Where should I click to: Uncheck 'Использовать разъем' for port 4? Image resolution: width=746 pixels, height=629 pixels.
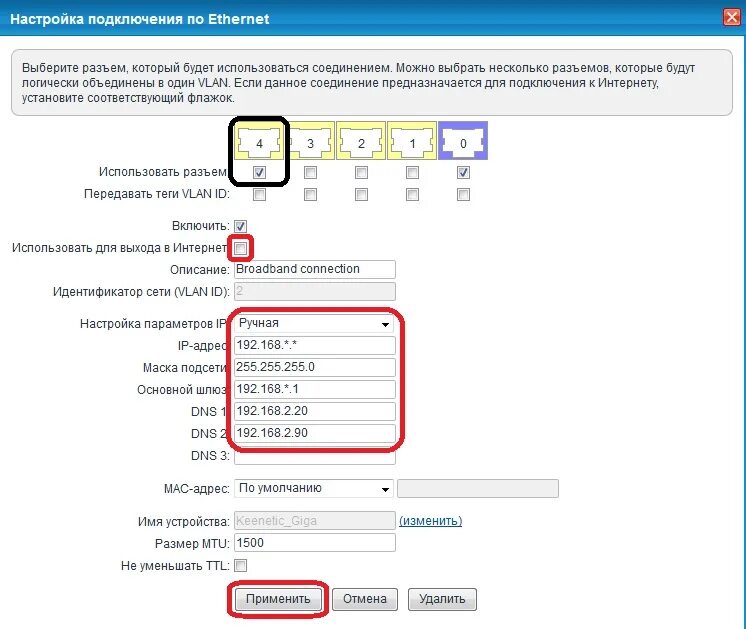(259, 172)
